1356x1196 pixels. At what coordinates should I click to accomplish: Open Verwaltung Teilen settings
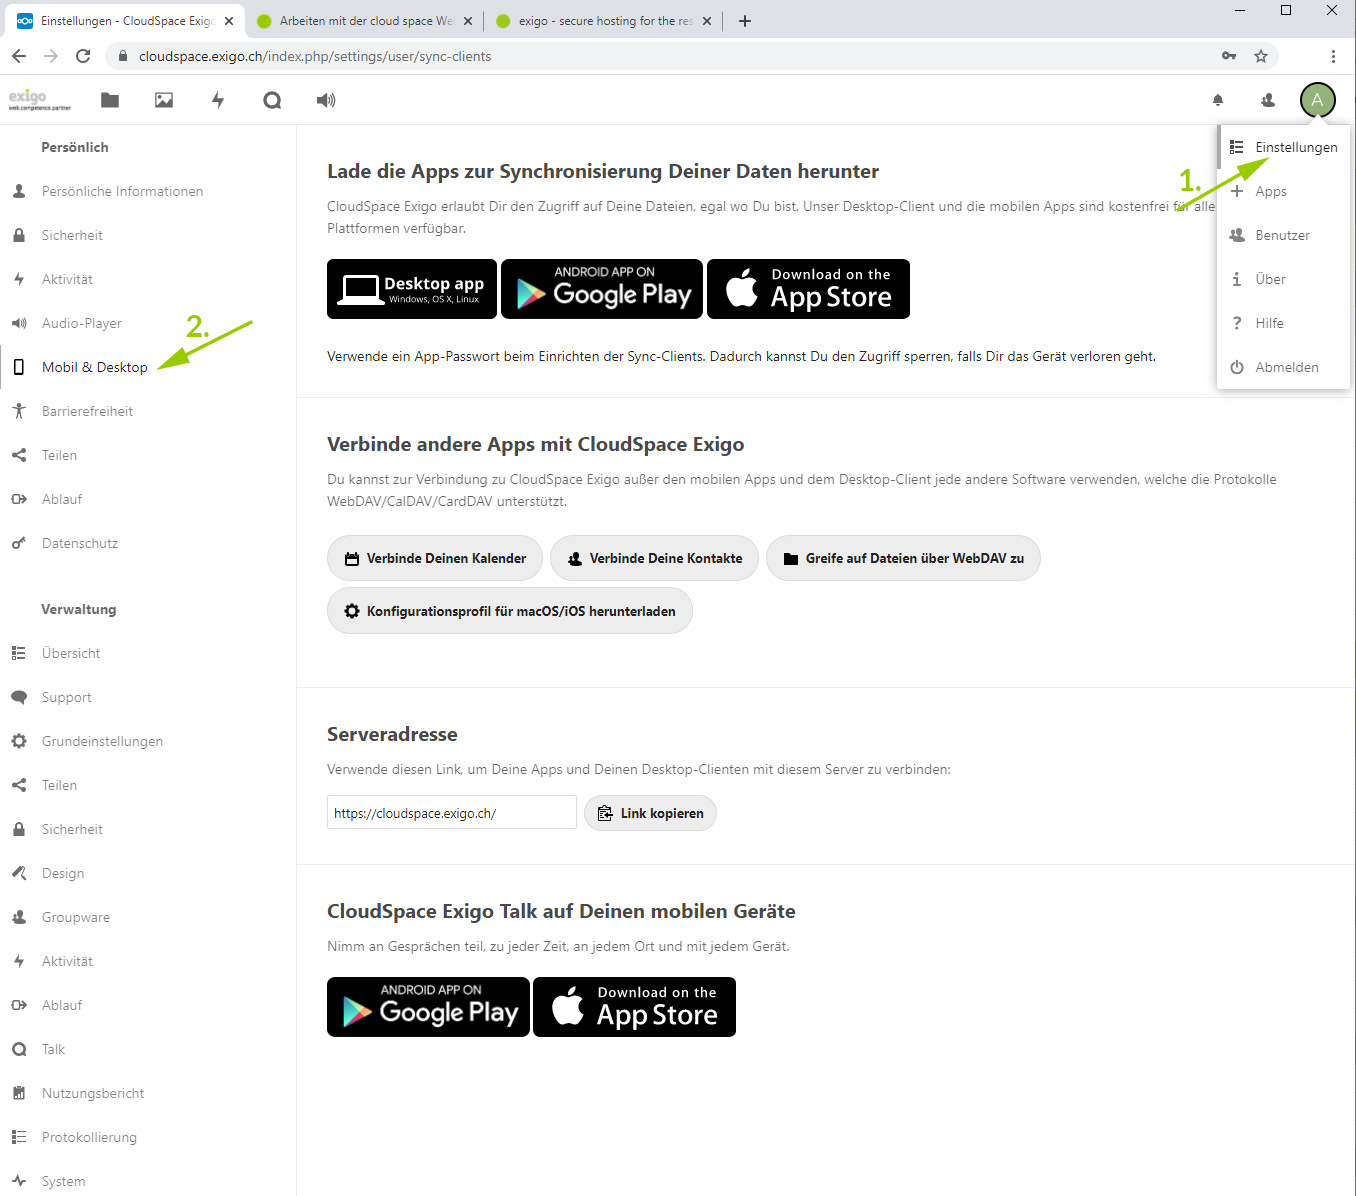coord(148,785)
